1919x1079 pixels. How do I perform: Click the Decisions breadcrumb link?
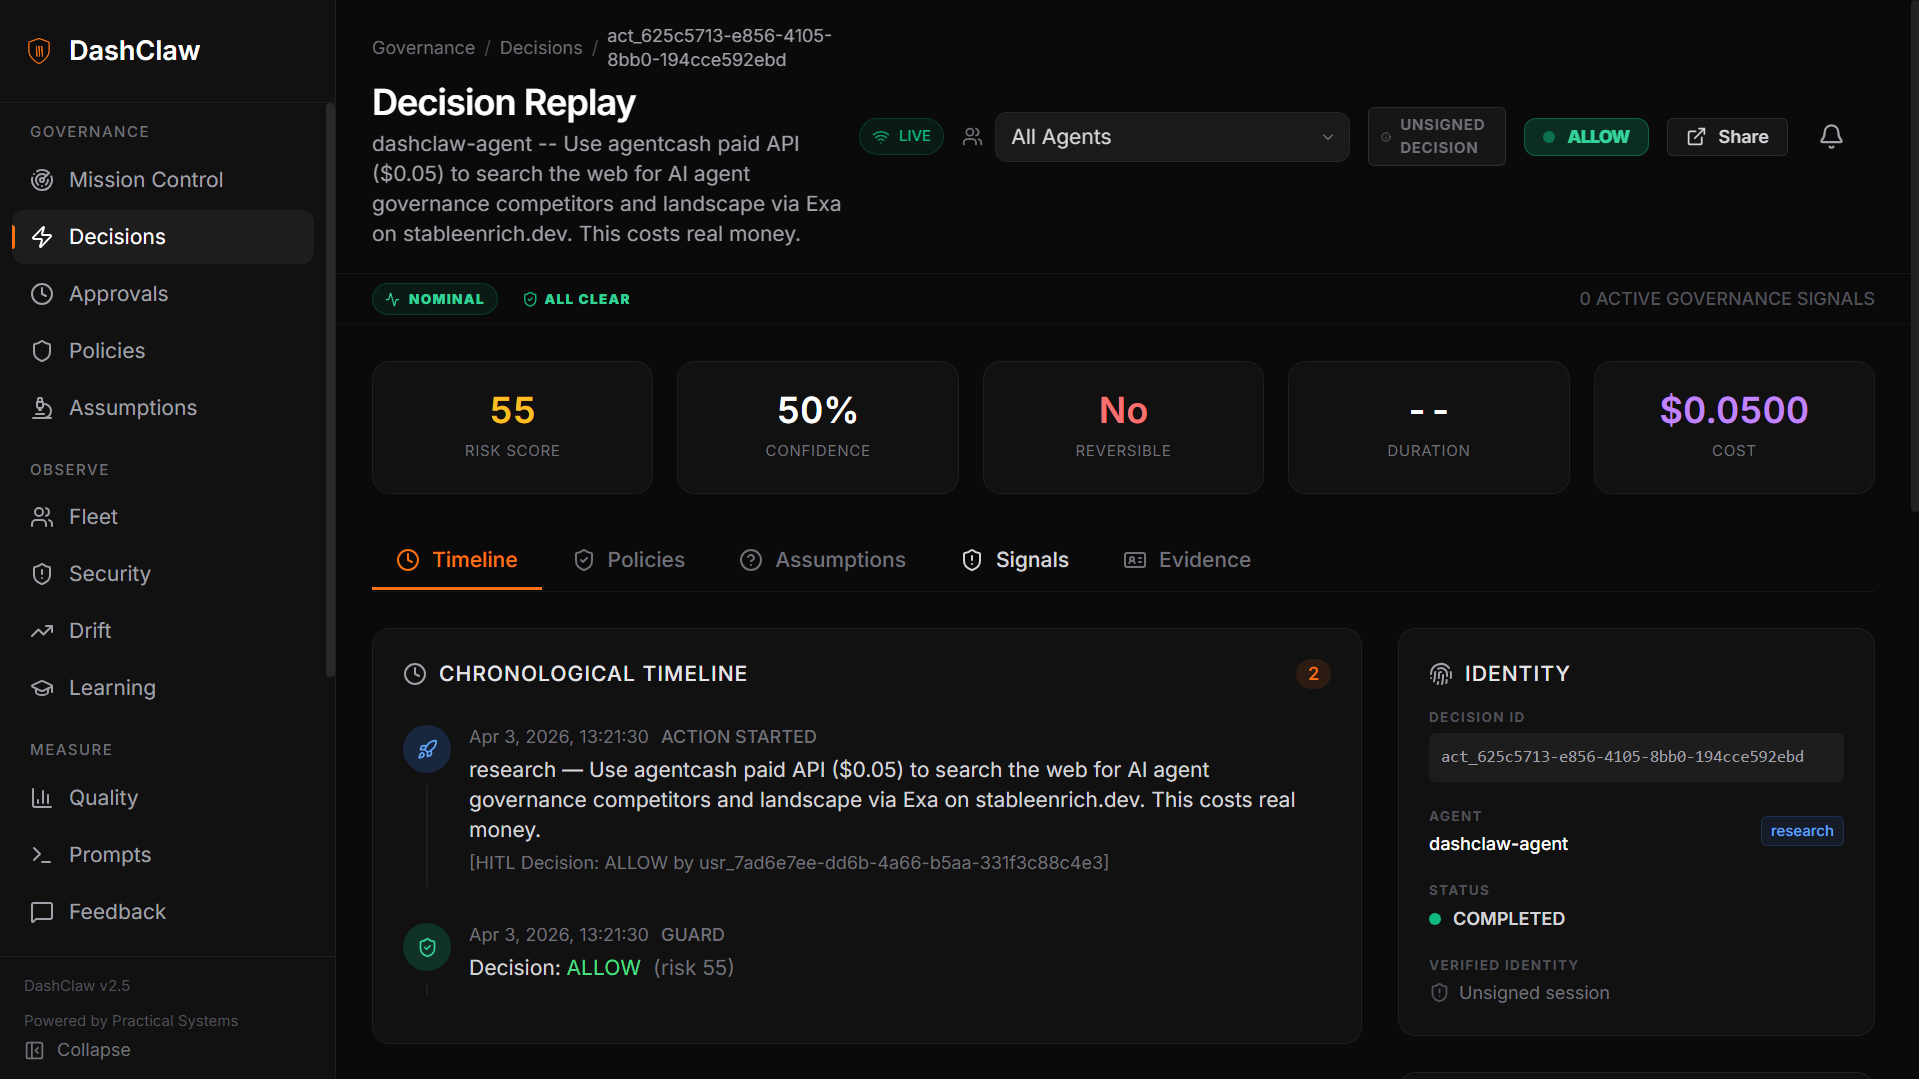[541, 48]
